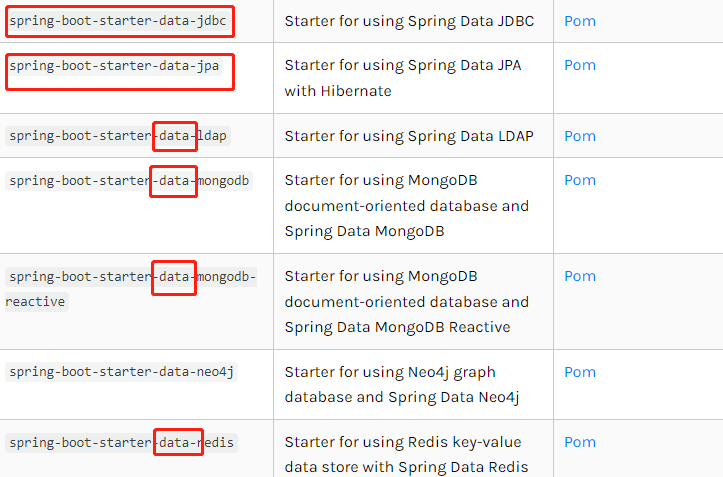Click the spring-boot-starter-data-ldap code label

point(118,136)
